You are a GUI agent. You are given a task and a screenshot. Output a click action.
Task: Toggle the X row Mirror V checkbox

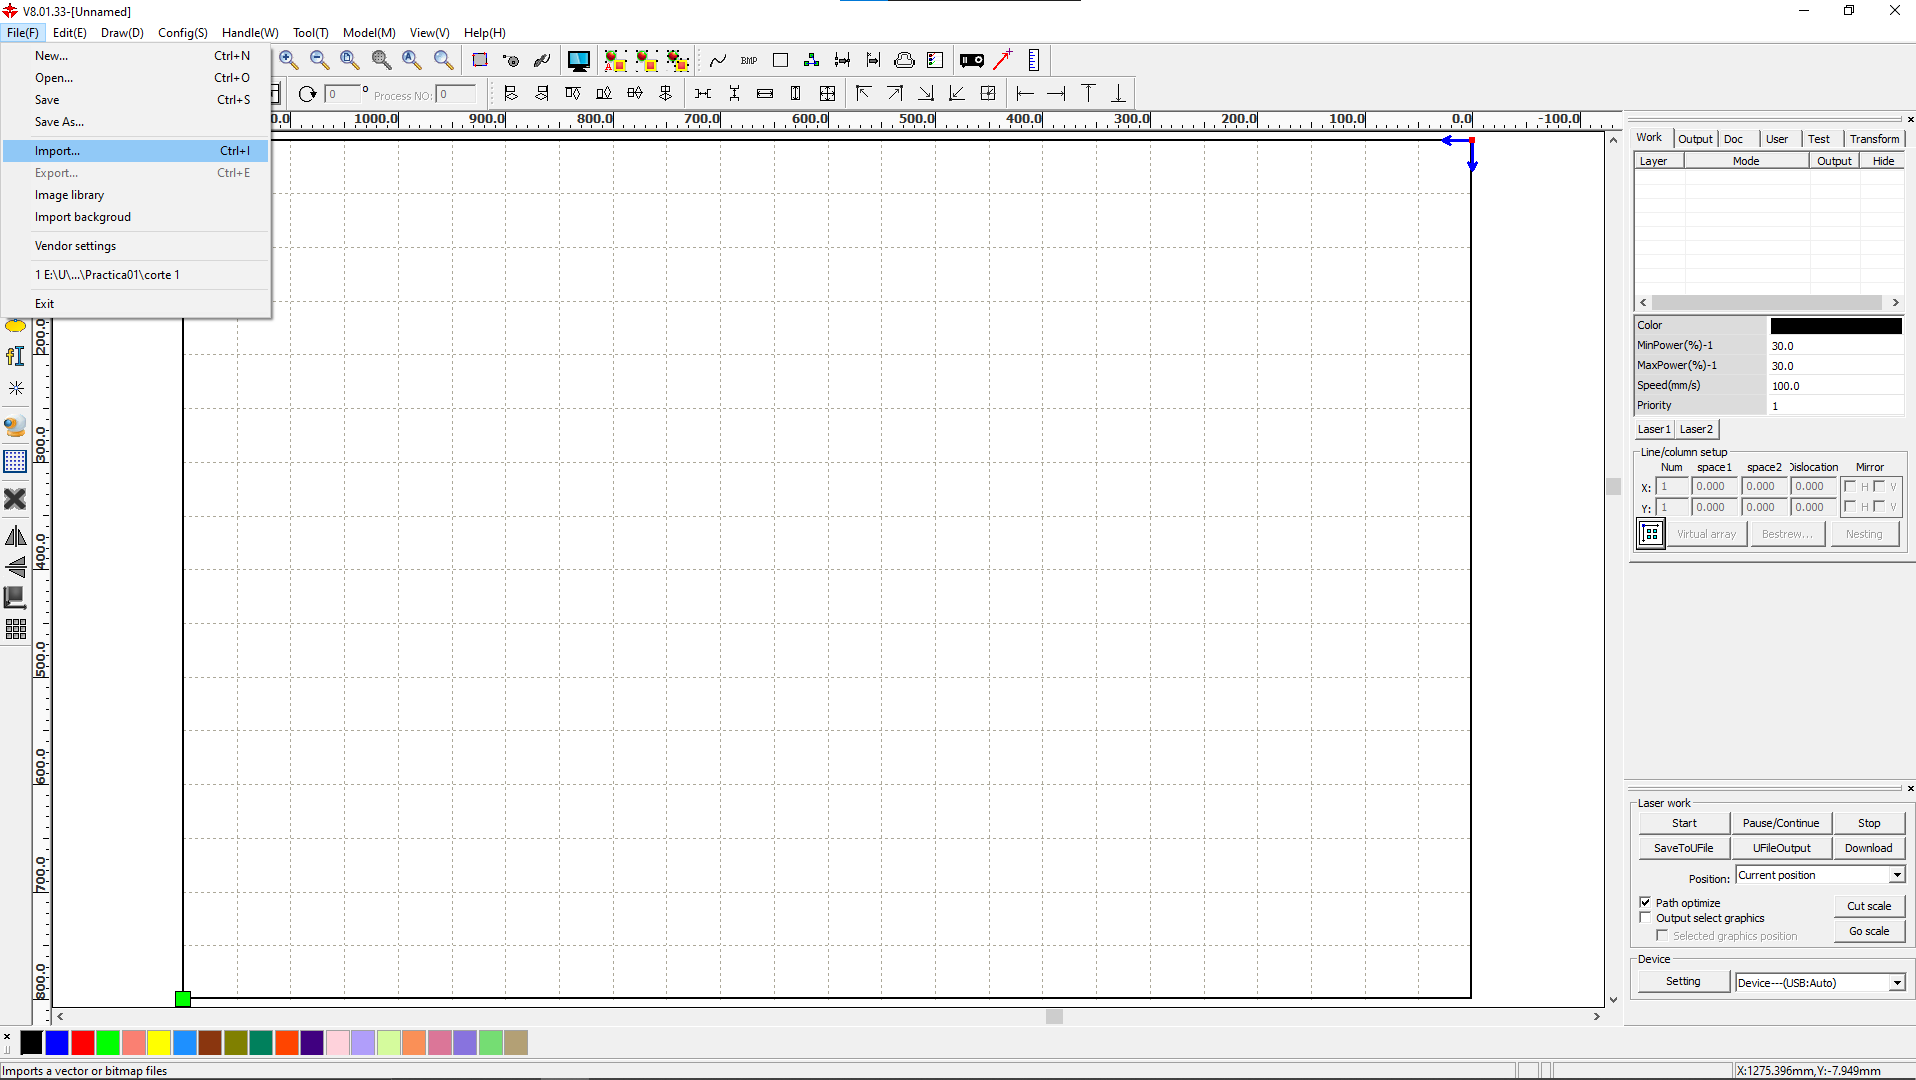(x=1879, y=487)
